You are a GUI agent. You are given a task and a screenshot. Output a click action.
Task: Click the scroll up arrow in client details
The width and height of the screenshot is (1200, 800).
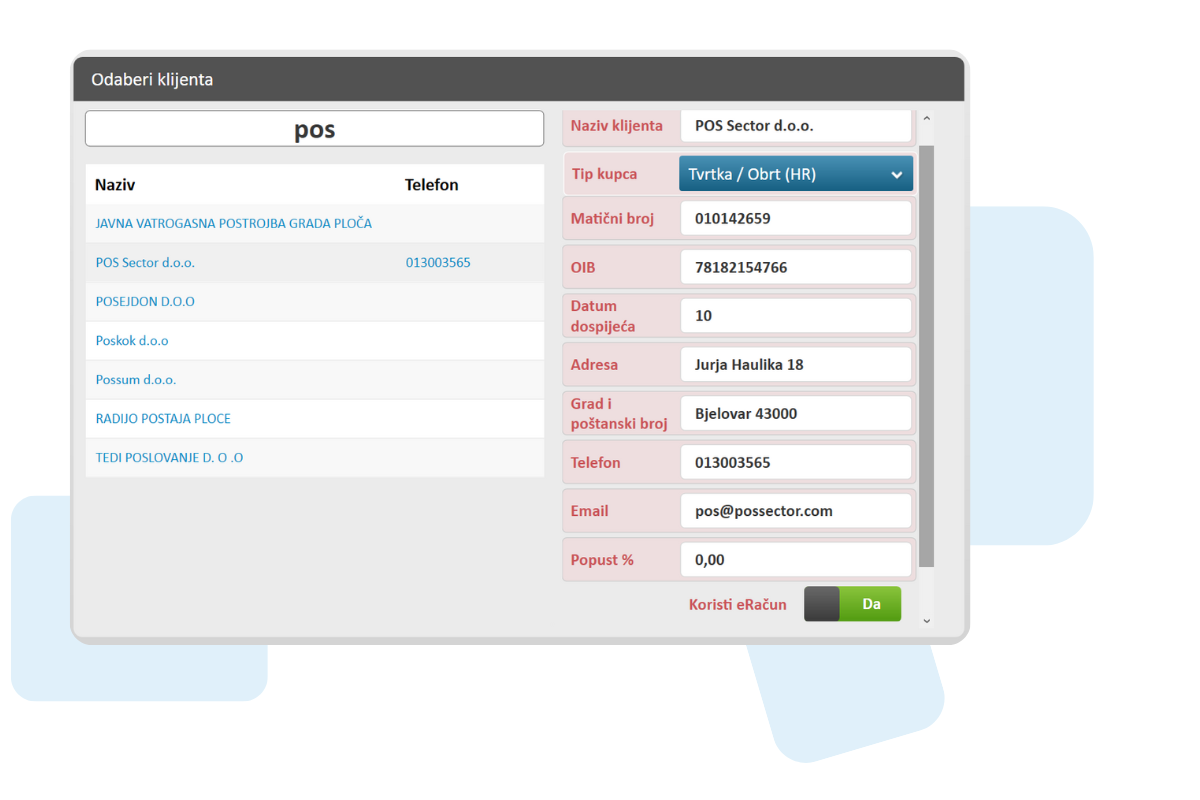pyautogui.click(x=926, y=120)
